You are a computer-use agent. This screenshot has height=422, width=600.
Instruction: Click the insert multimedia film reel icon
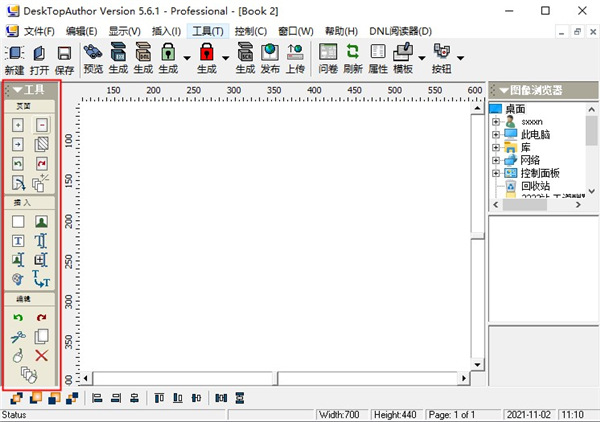18,279
